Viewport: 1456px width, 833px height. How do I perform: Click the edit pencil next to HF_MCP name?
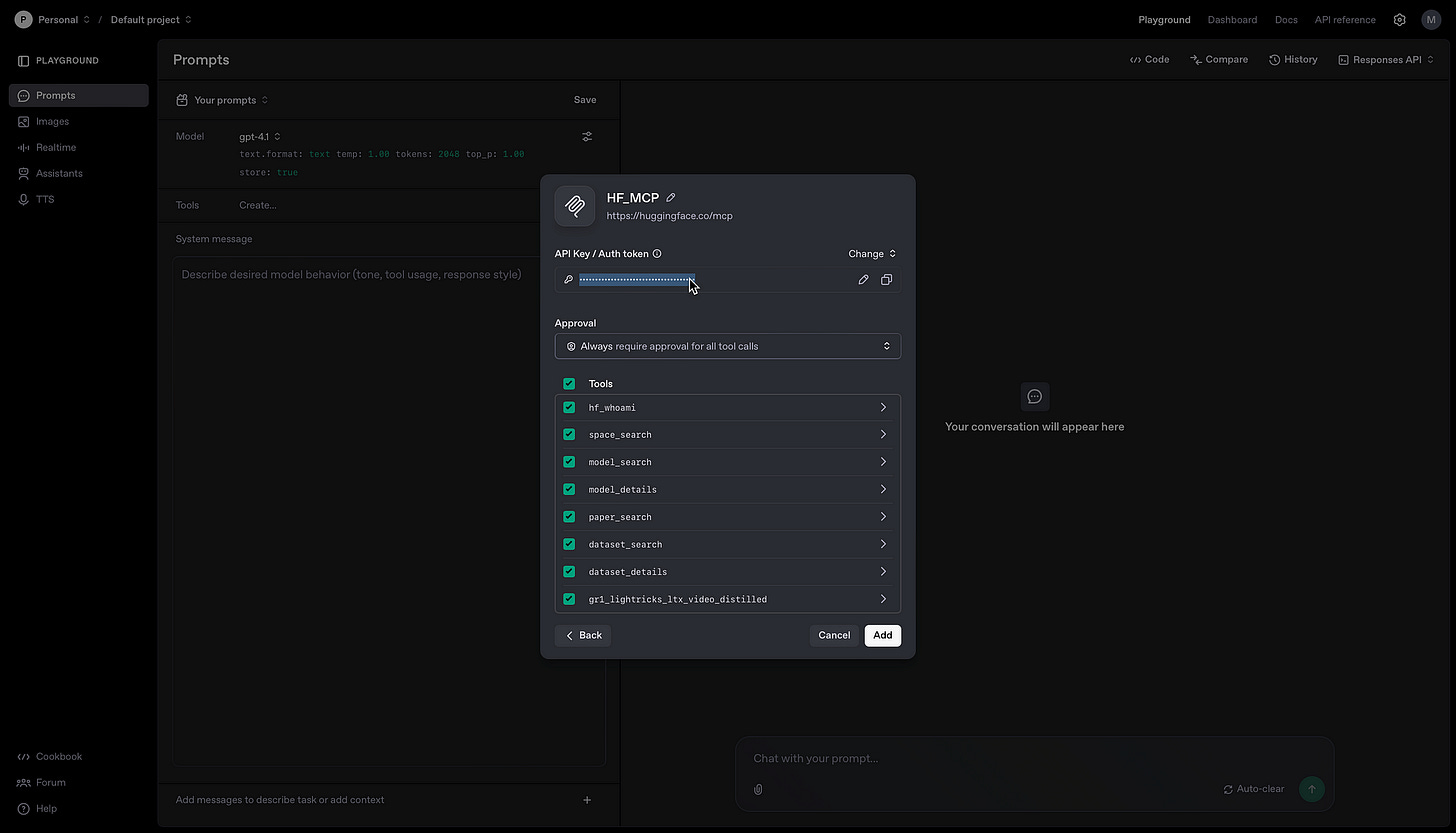click(671, 198)
